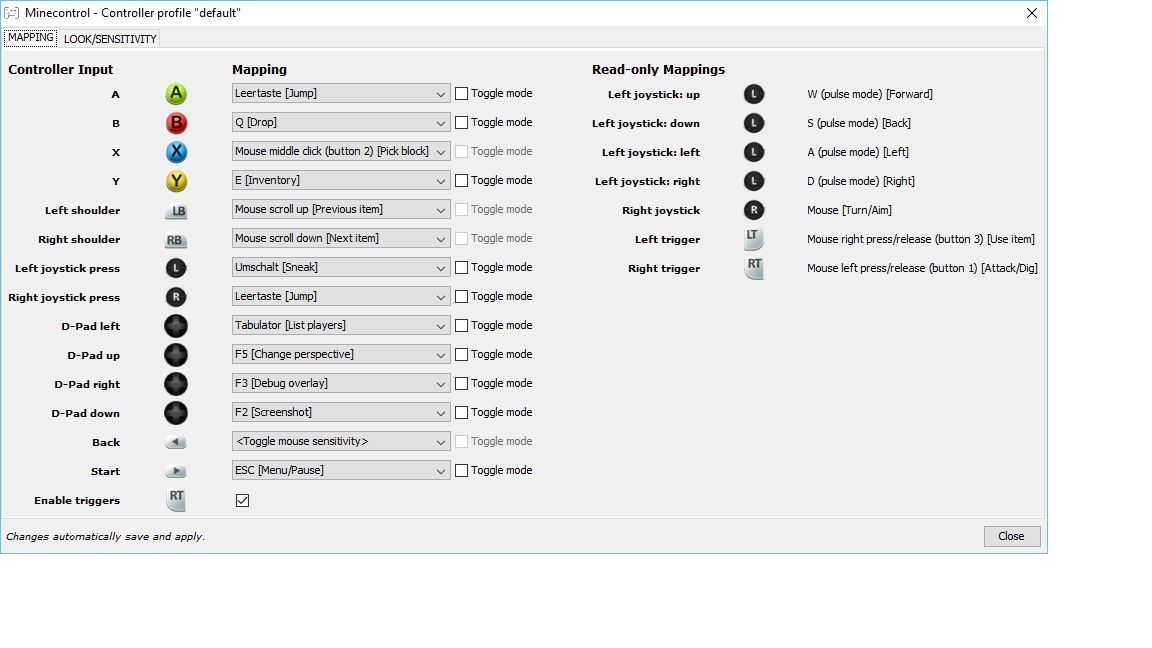This screenshot has height=648, width=1152.
Task: Open the F3 [Debug overlay] dropdown
Action: point(341,384)
